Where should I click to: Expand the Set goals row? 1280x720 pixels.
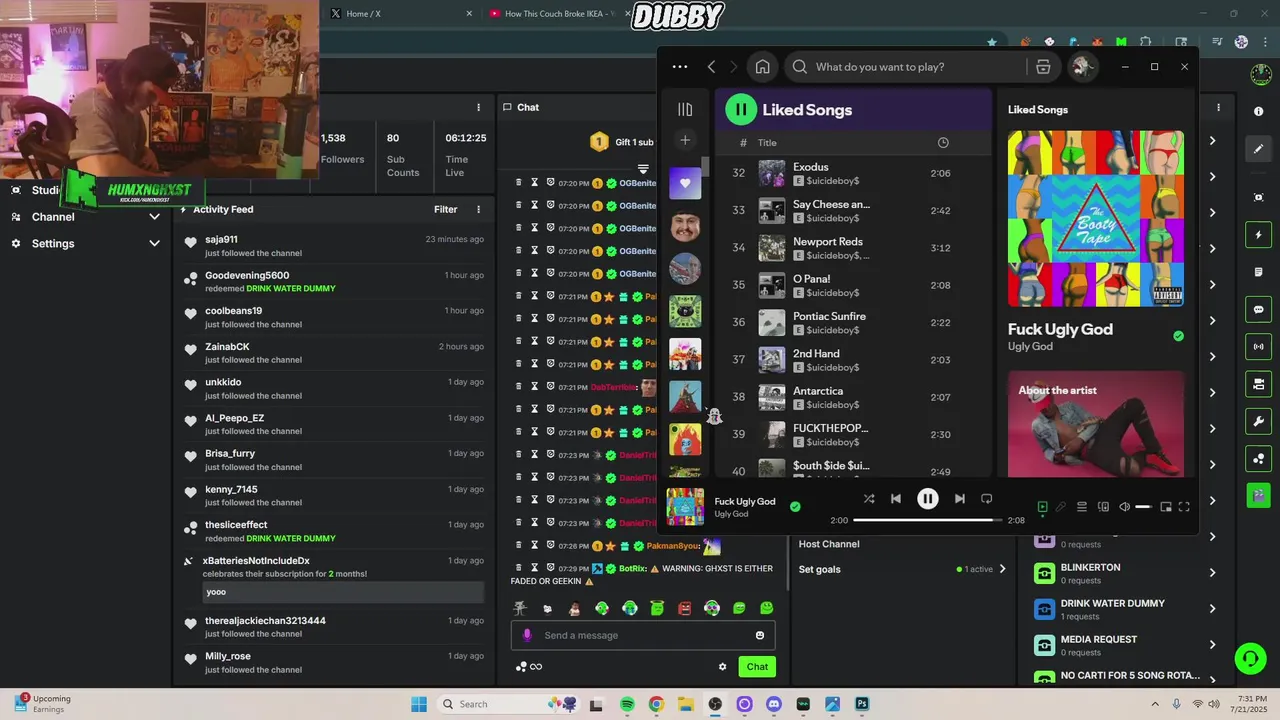(901, 569)
